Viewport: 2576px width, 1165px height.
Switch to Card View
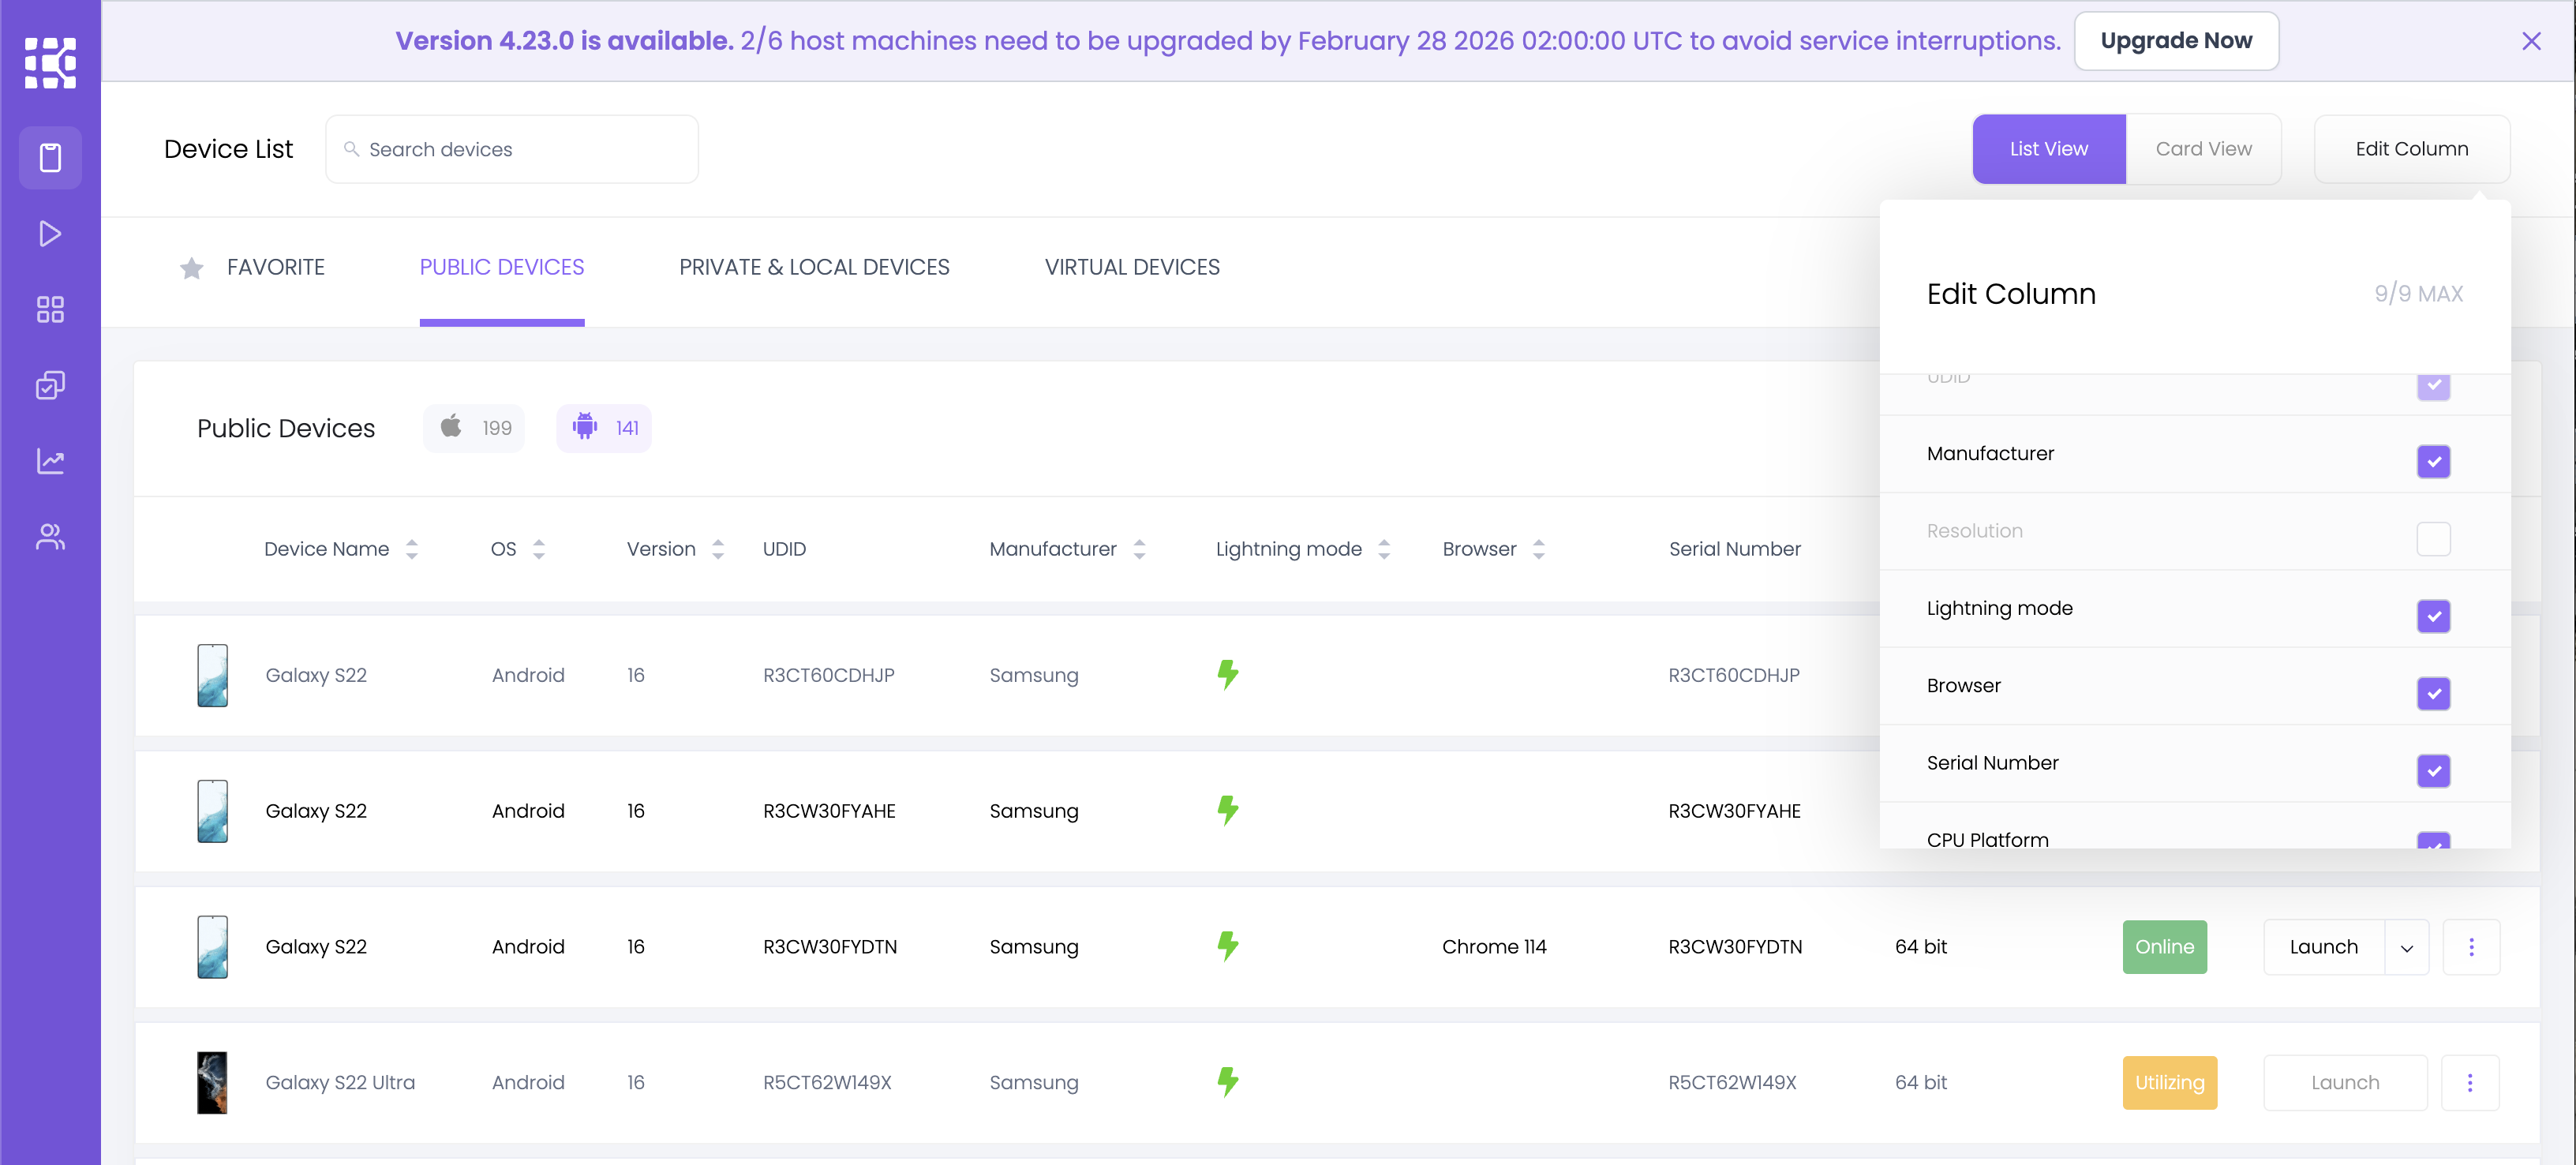click(2203, 149)
